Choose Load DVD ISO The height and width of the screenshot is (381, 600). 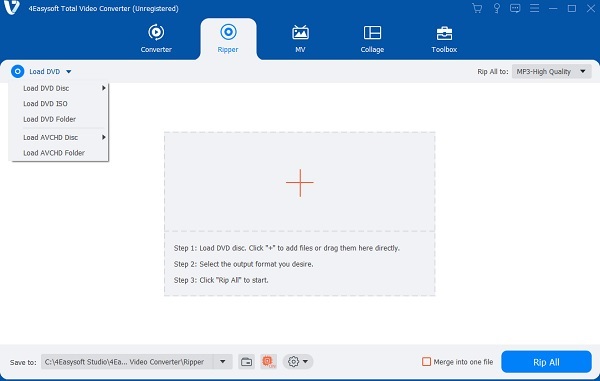(59, 104)
